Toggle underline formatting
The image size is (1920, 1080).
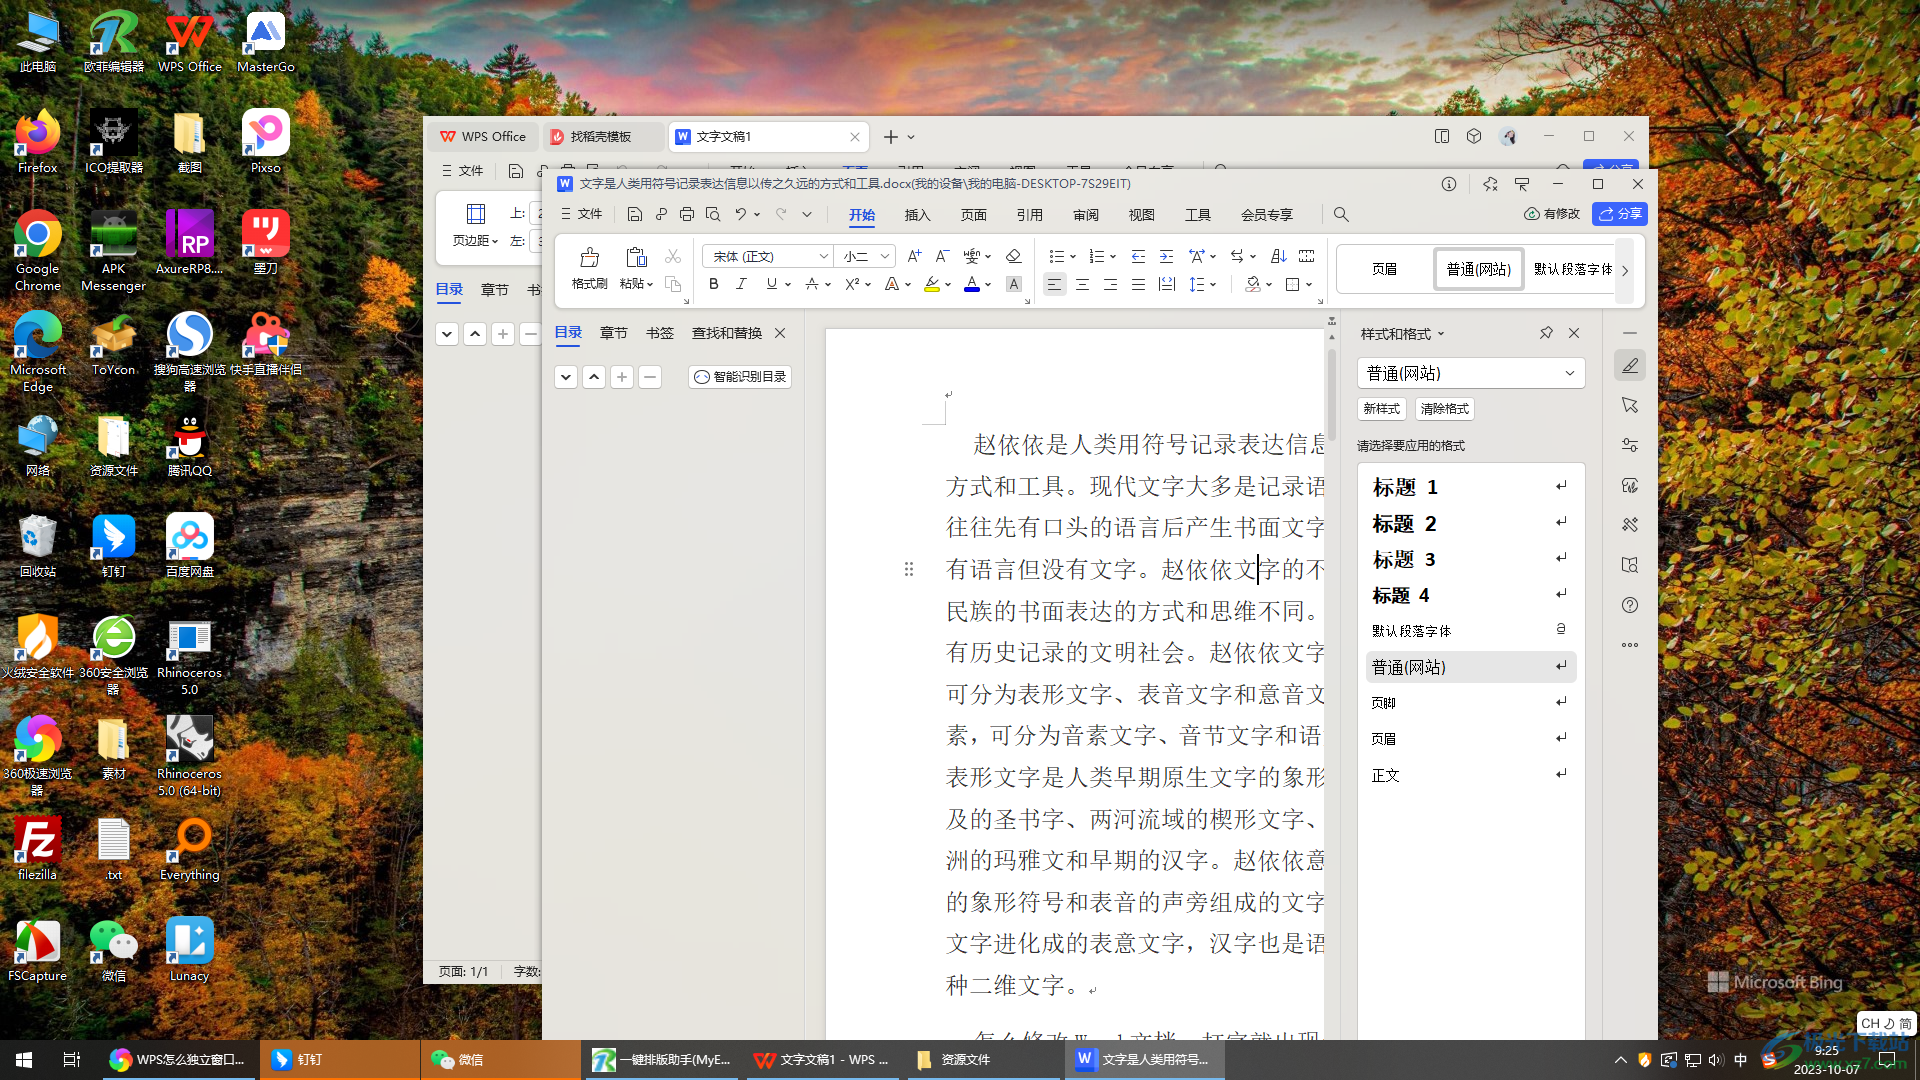click(x=771, y=284)
